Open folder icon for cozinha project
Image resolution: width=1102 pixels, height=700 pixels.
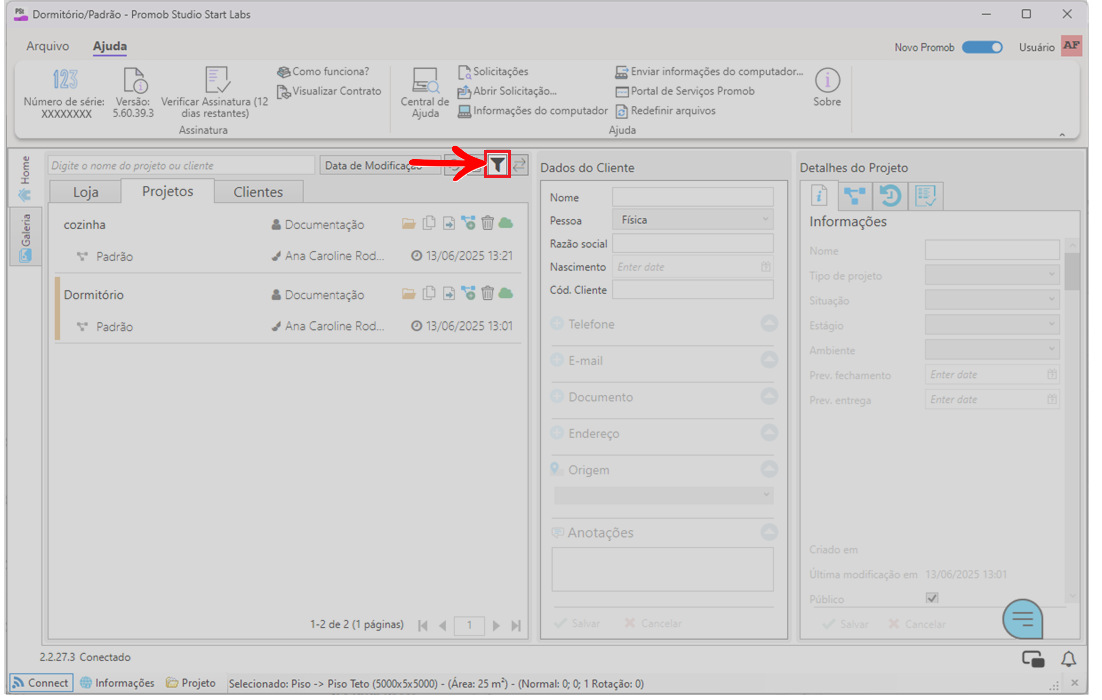coord(408,223)
